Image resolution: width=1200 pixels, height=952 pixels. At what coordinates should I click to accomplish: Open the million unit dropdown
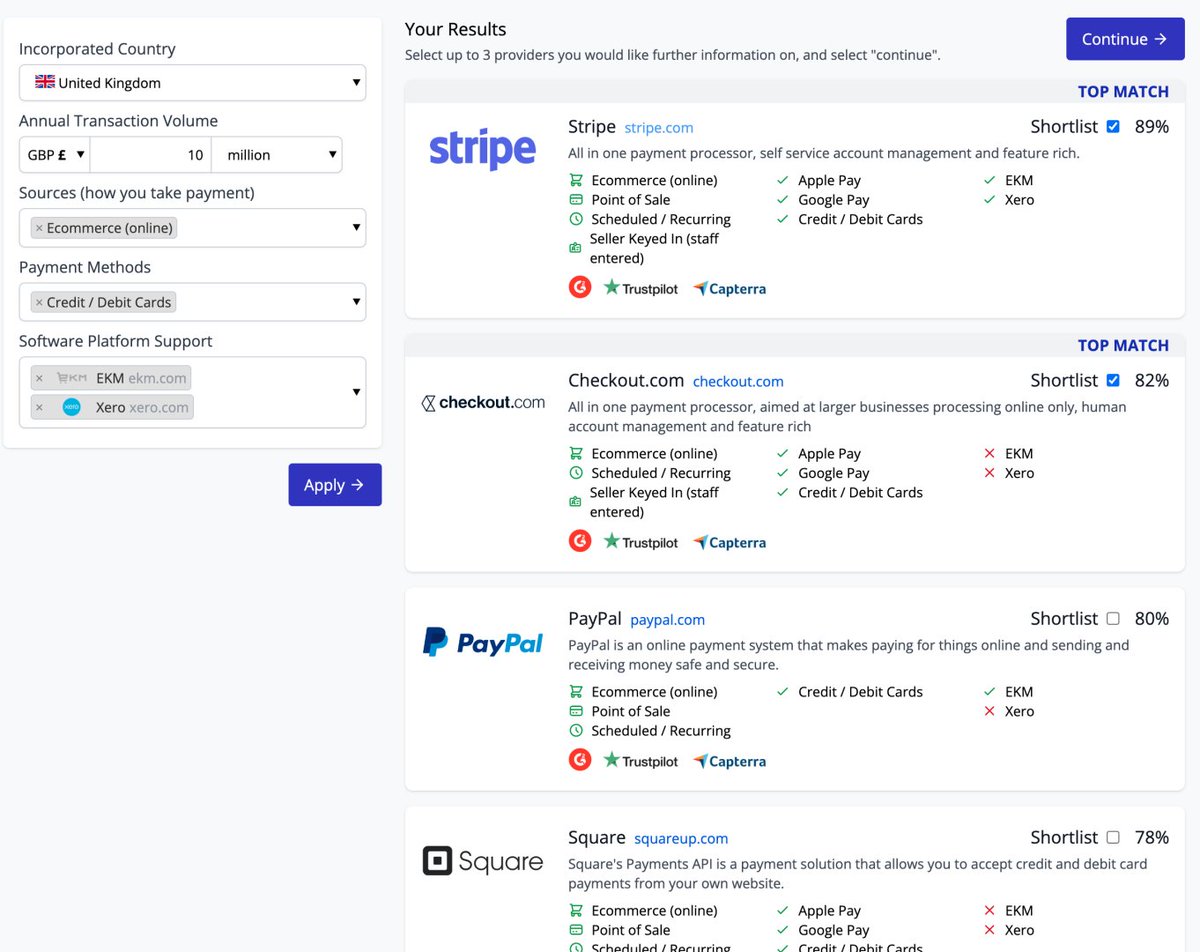coord(277,155)
